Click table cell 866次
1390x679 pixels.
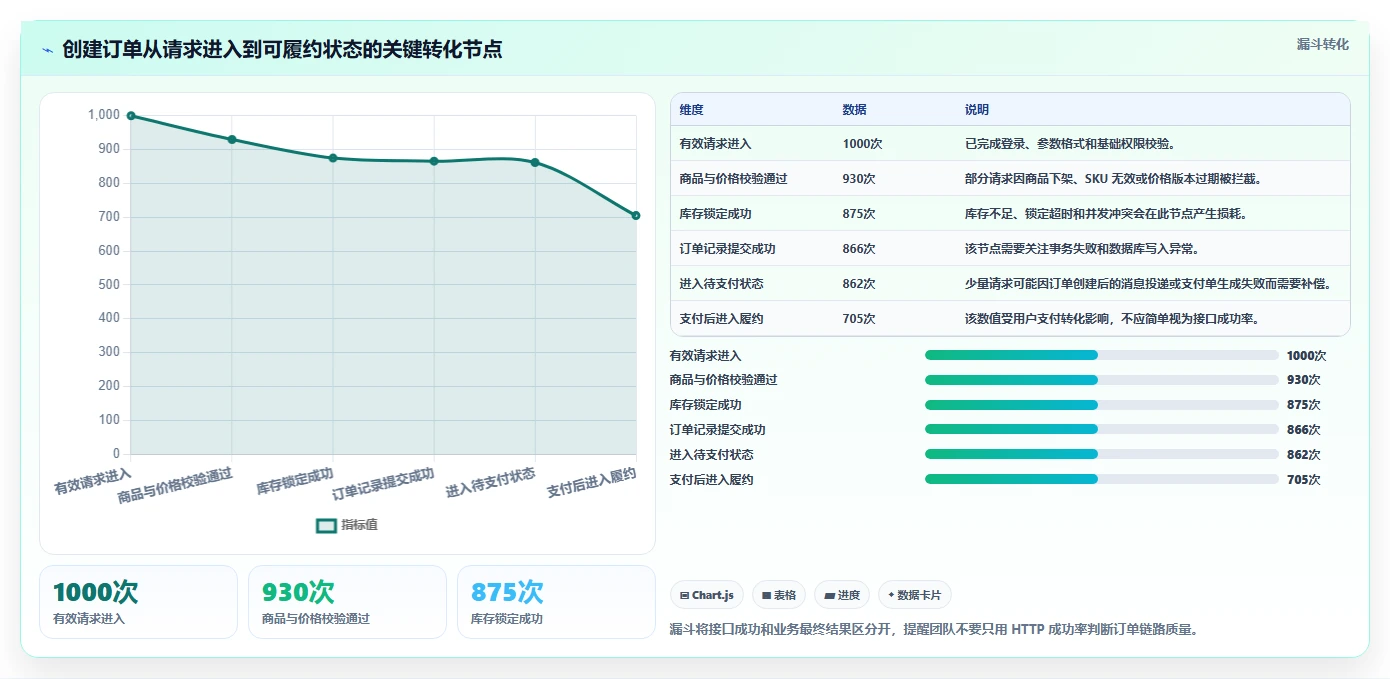[859, 249]
